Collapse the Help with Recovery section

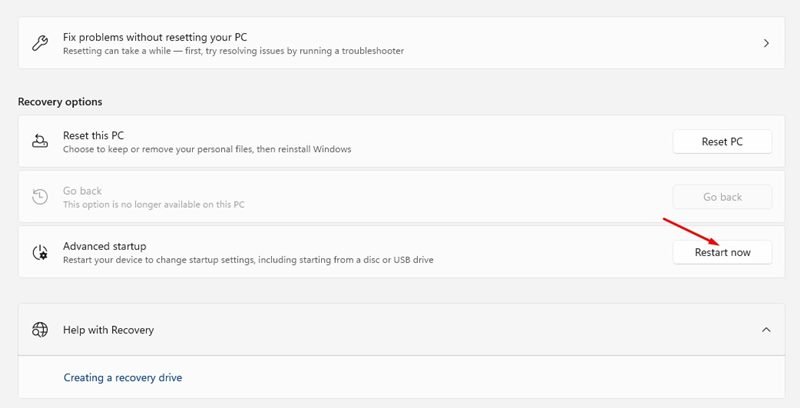(766, 330)
